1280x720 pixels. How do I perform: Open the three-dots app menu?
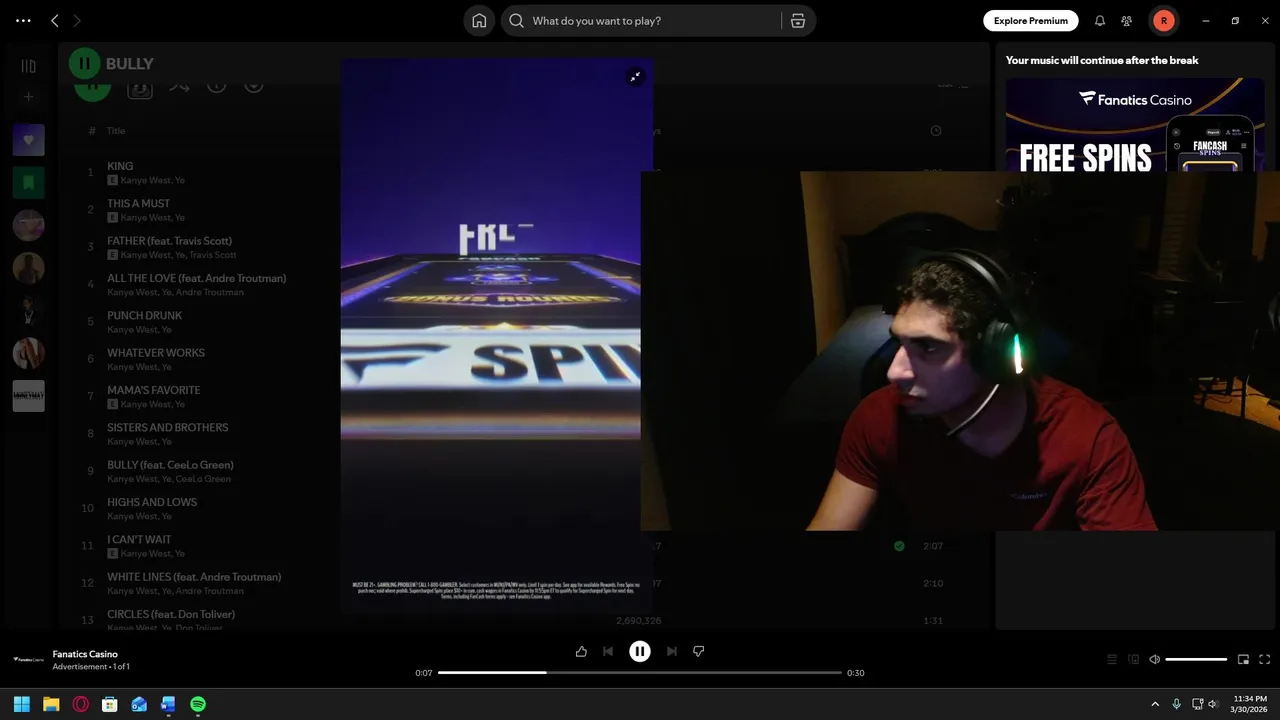[23, 20]
